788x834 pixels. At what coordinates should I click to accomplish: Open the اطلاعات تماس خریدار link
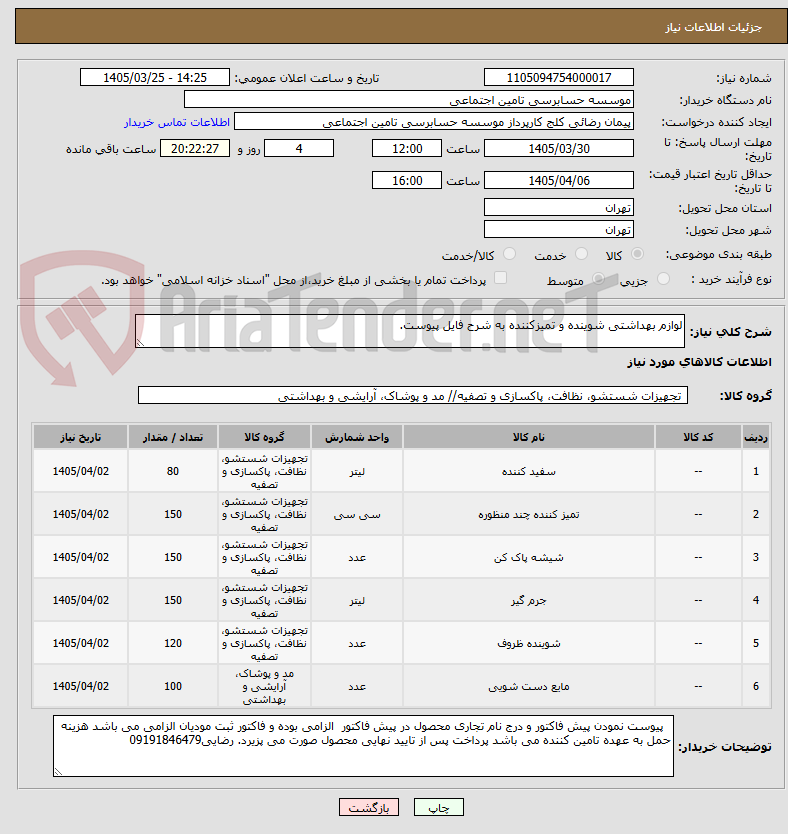click(177, 122)
